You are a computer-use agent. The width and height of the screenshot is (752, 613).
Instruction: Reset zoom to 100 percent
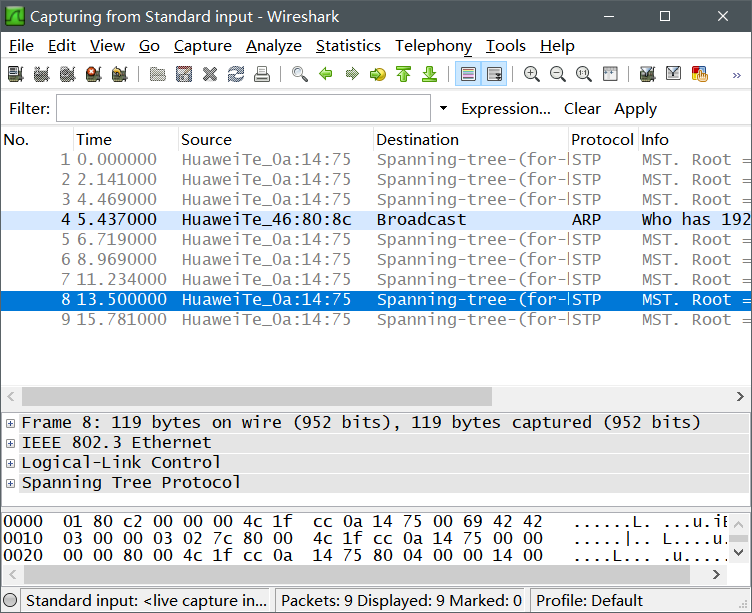point(583,74)
